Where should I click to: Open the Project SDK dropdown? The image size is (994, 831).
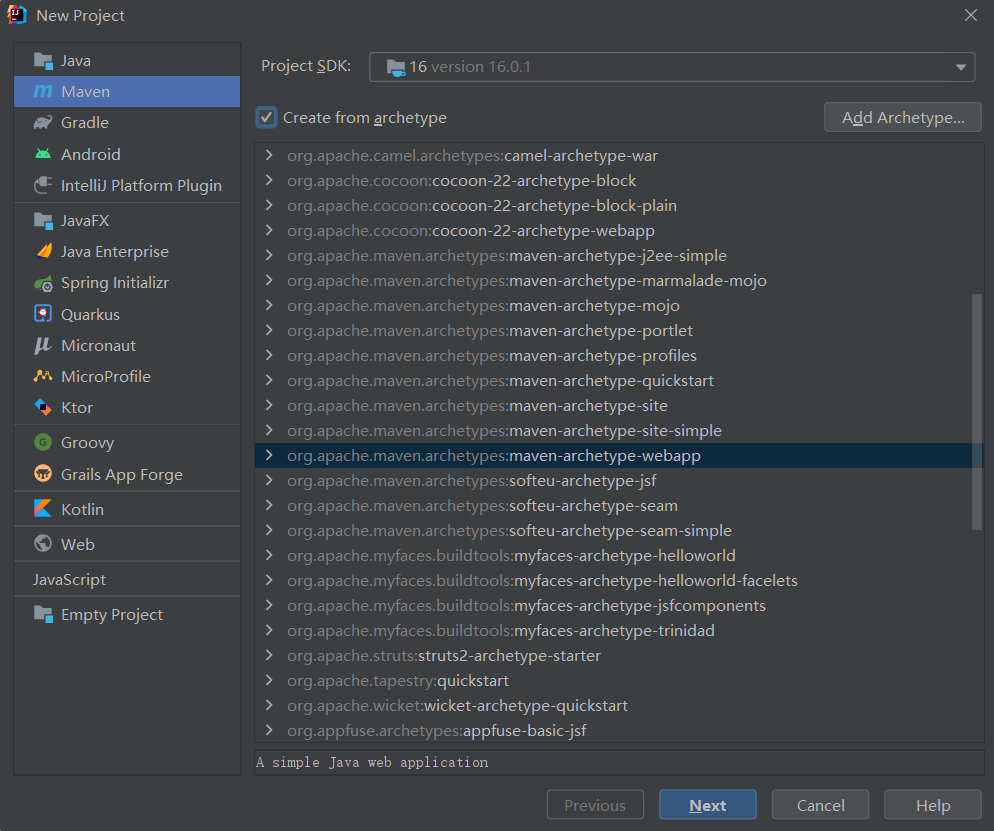tap(671, 67)
